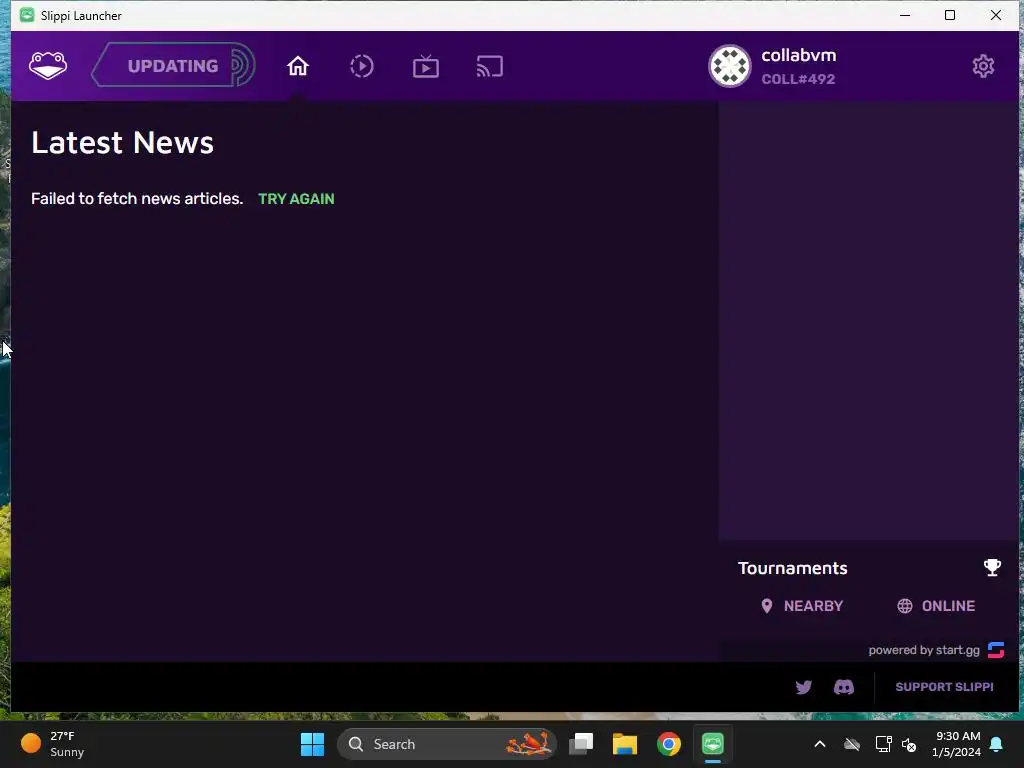Click the Slippi Launcher title bar icon

27,15
